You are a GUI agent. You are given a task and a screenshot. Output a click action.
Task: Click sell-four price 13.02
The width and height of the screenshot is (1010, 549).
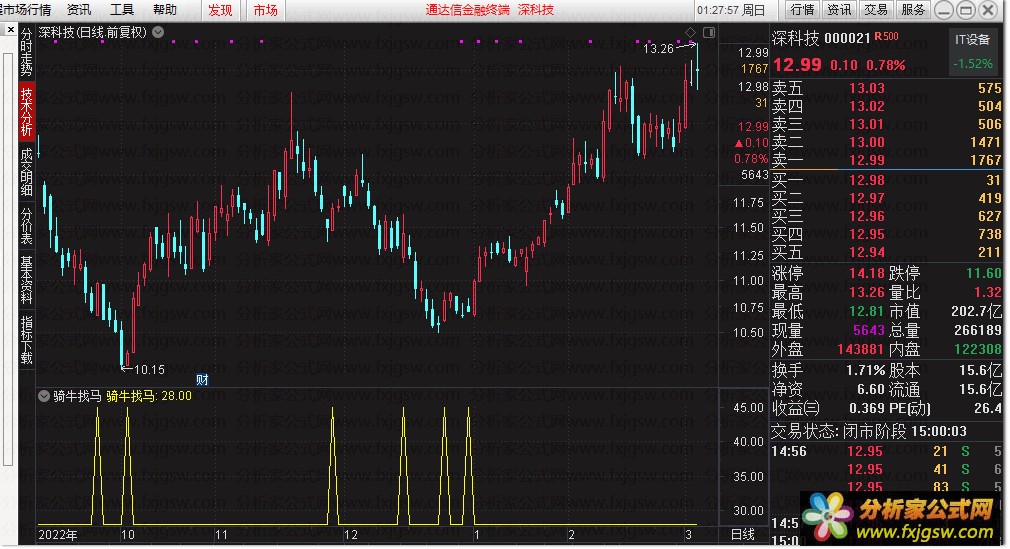(866, 106)
